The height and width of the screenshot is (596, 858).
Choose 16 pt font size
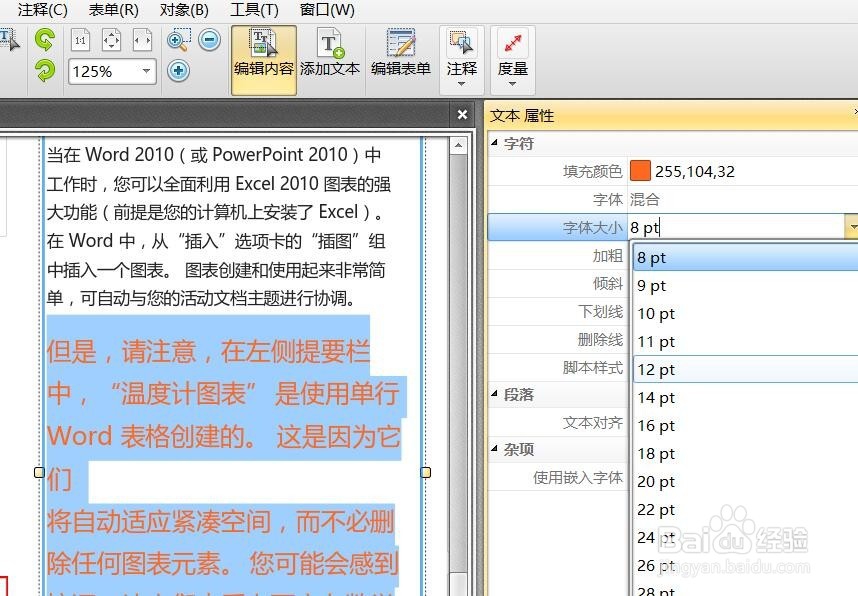pyautogui.click(x=745, y=426)
